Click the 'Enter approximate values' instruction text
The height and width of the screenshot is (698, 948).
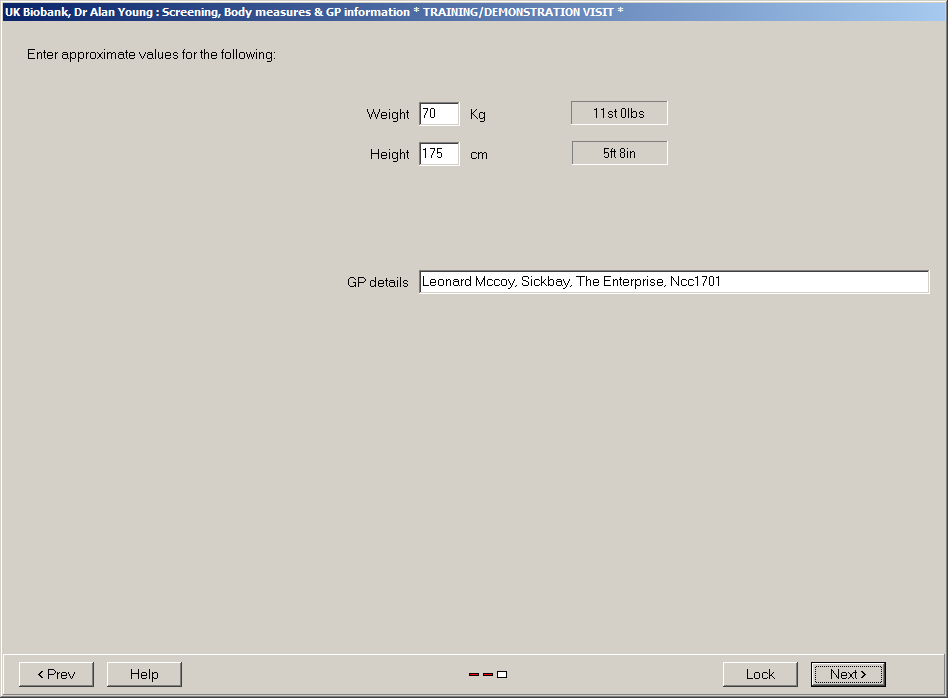coord(151,54)
